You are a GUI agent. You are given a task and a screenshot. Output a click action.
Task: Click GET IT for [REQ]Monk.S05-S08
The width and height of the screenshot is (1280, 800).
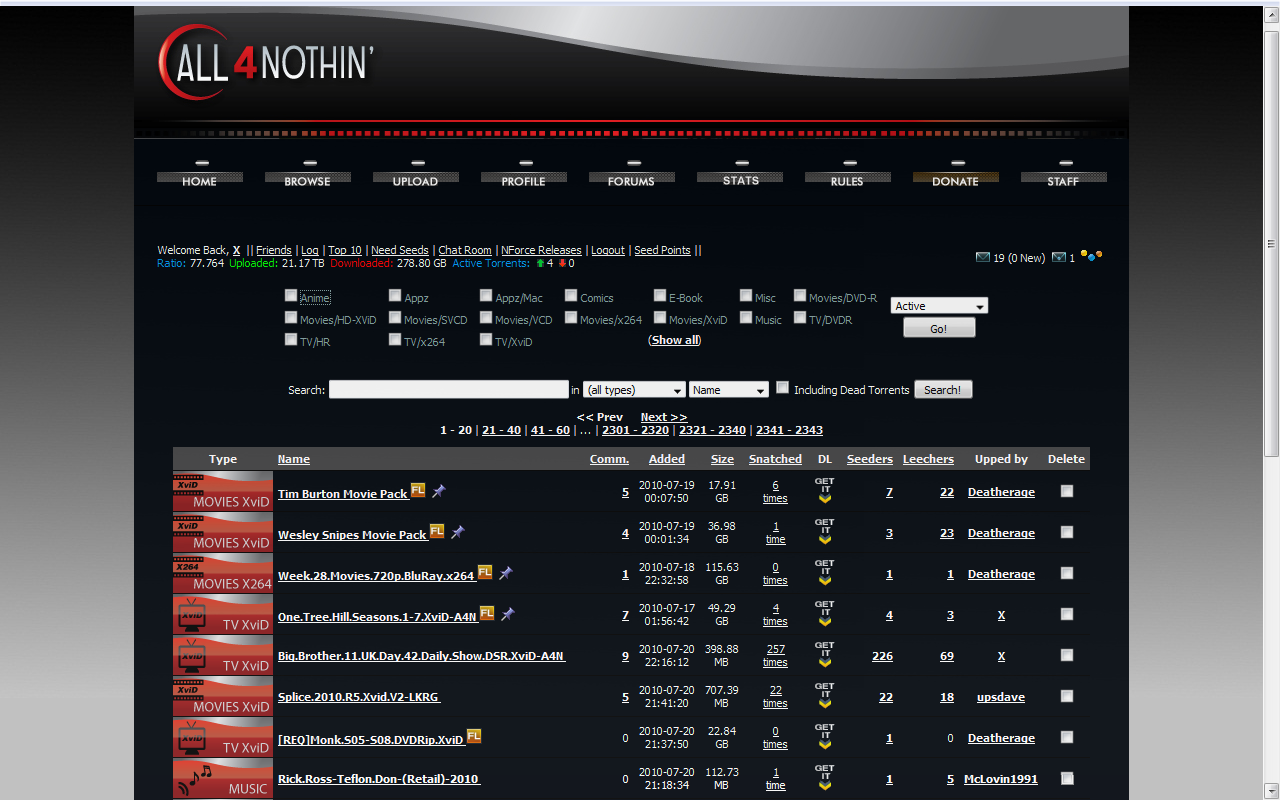(824, 737)
